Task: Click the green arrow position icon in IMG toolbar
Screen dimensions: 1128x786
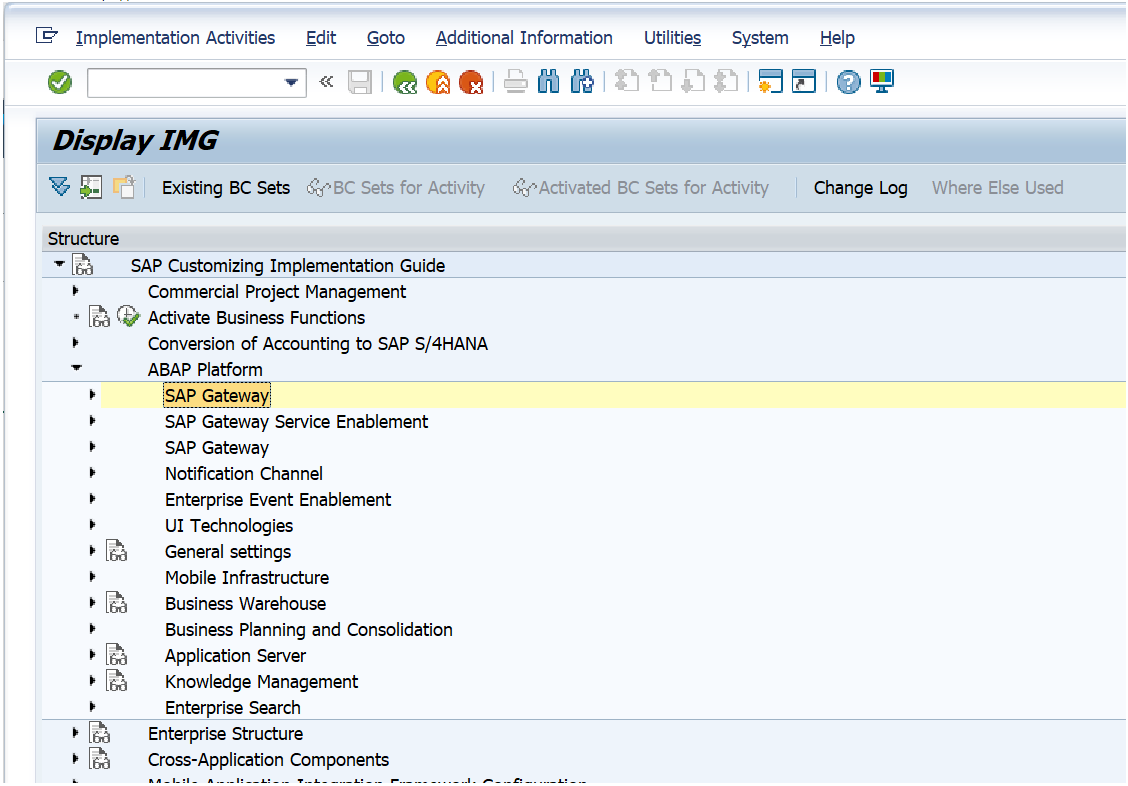Action: (91, 188)
